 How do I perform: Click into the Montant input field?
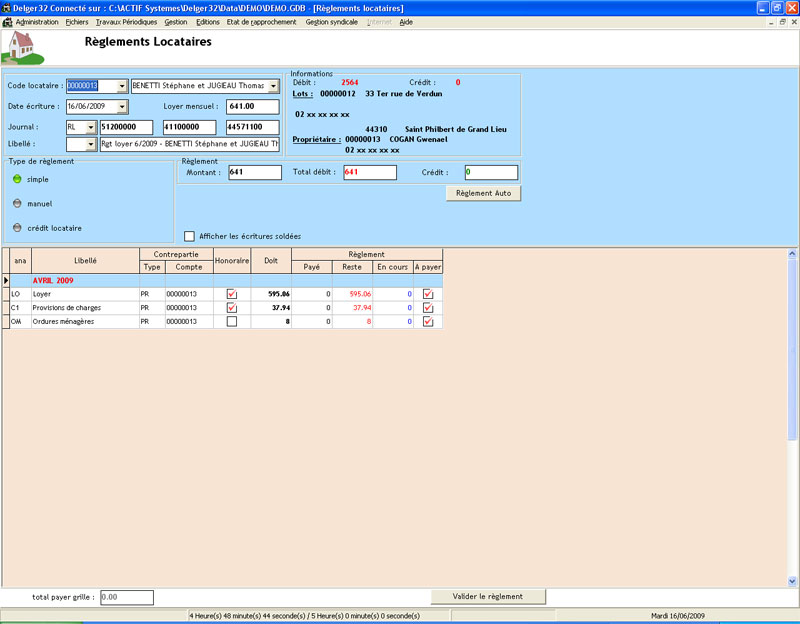pyautogui.click(x=254, y=173)
